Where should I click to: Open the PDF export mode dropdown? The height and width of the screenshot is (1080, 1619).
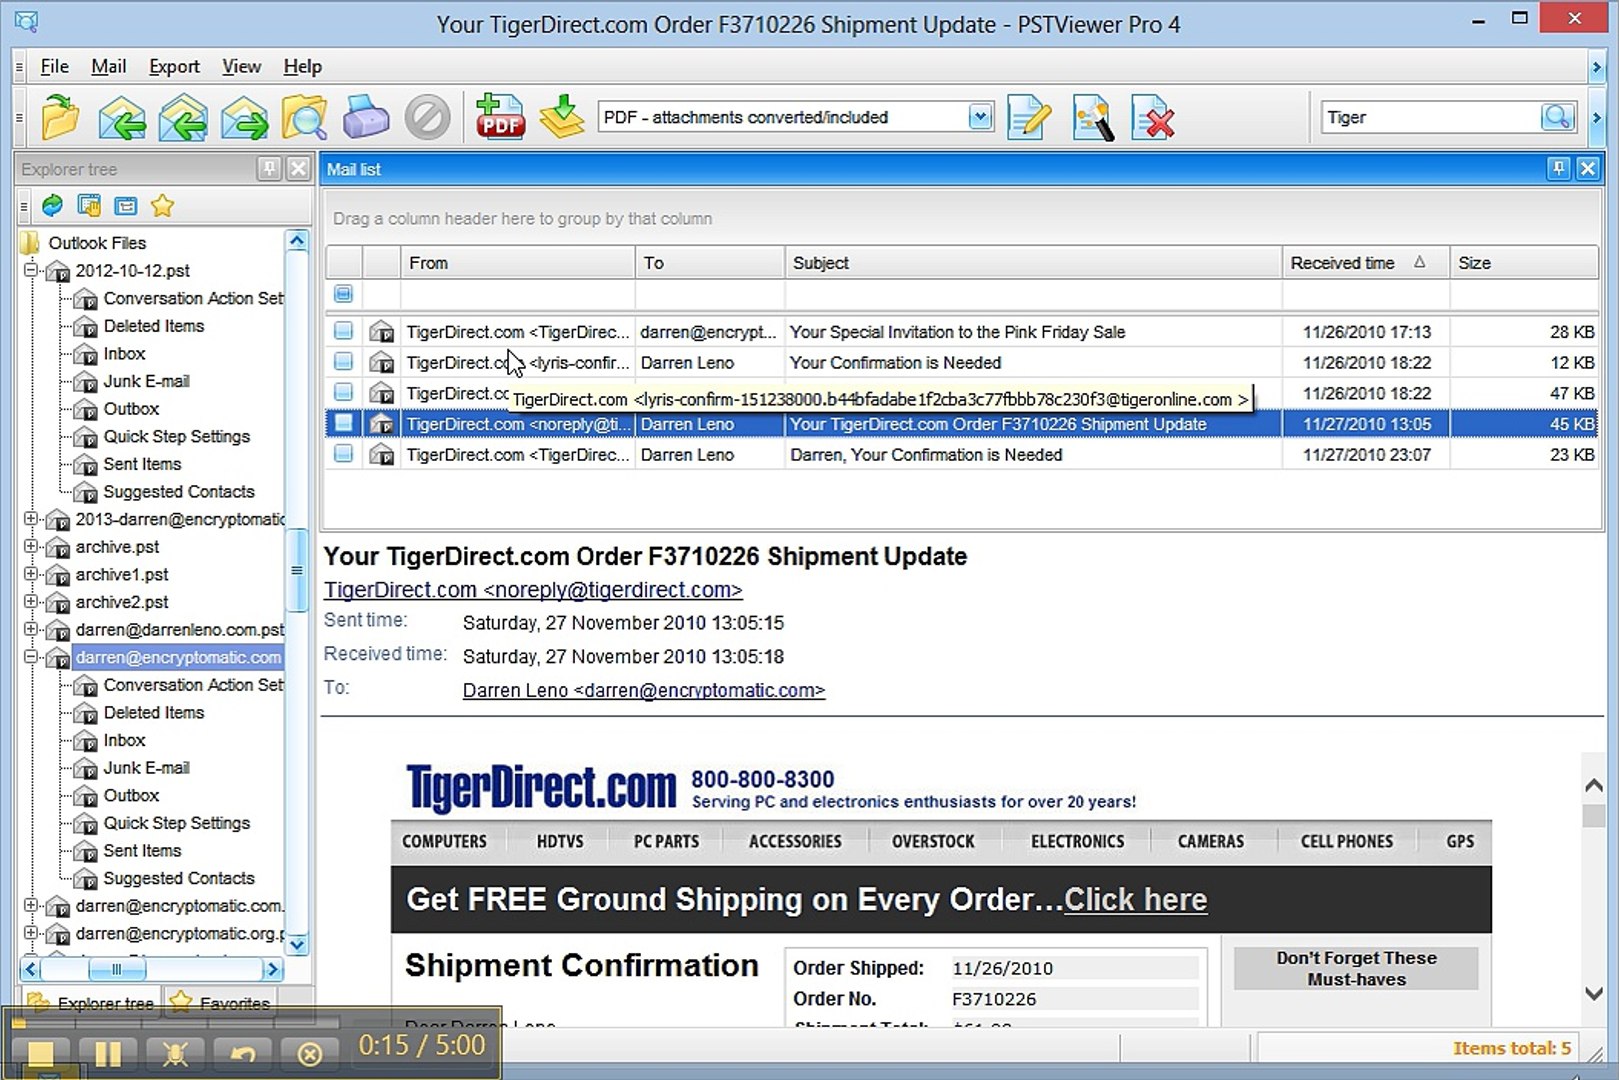click(978, 117)
